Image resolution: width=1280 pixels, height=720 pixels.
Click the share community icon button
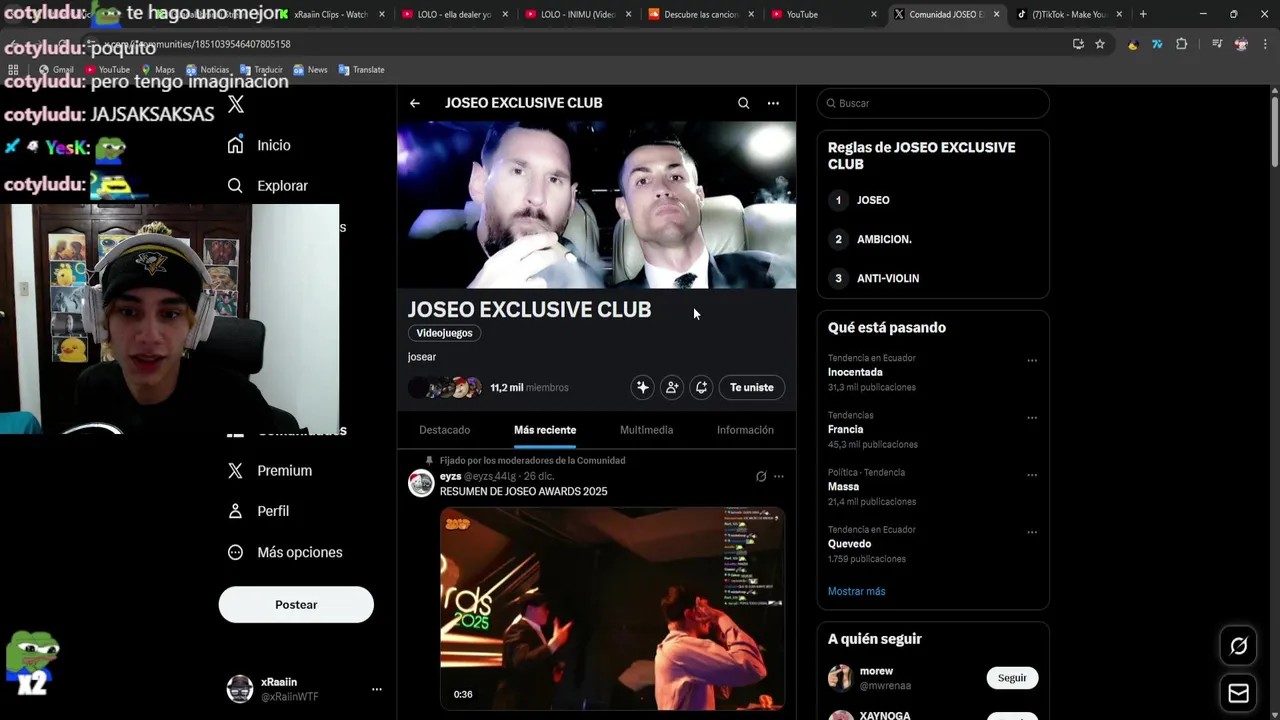[702, 387]
